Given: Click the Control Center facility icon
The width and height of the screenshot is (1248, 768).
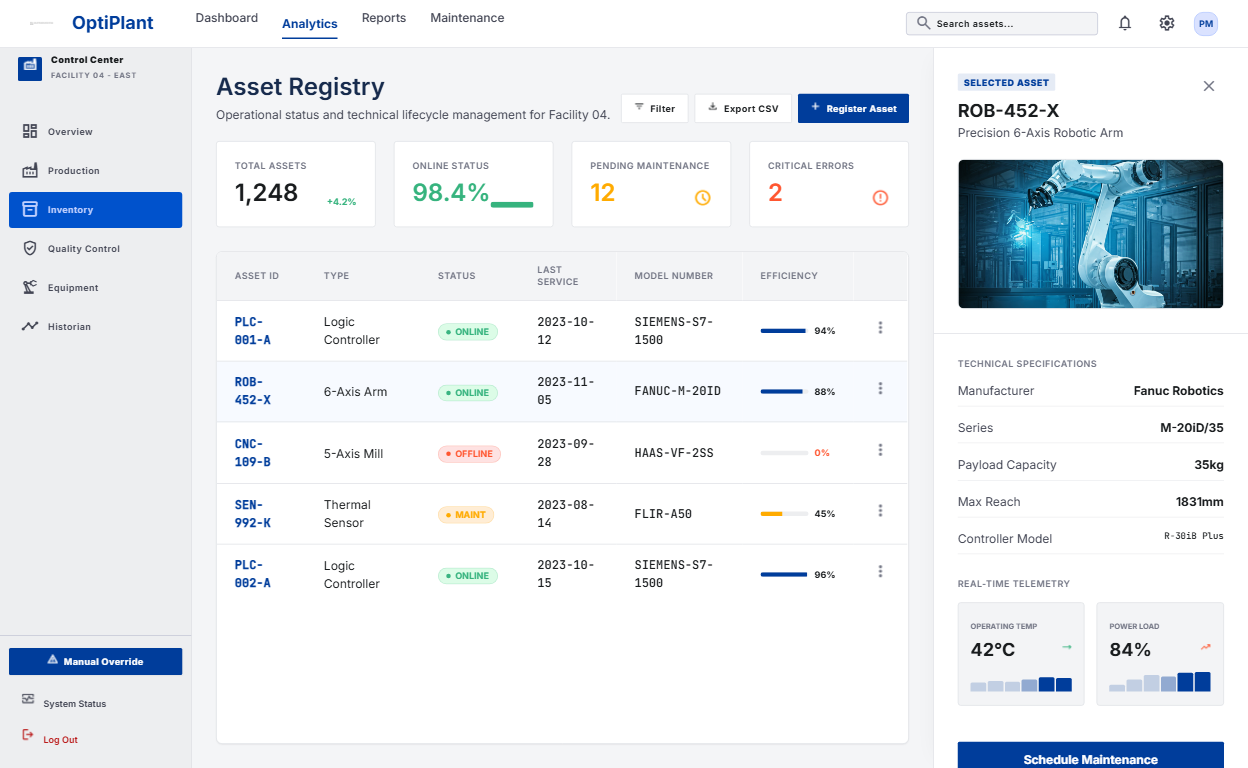Looking at the screenshot, I should 30,67.
